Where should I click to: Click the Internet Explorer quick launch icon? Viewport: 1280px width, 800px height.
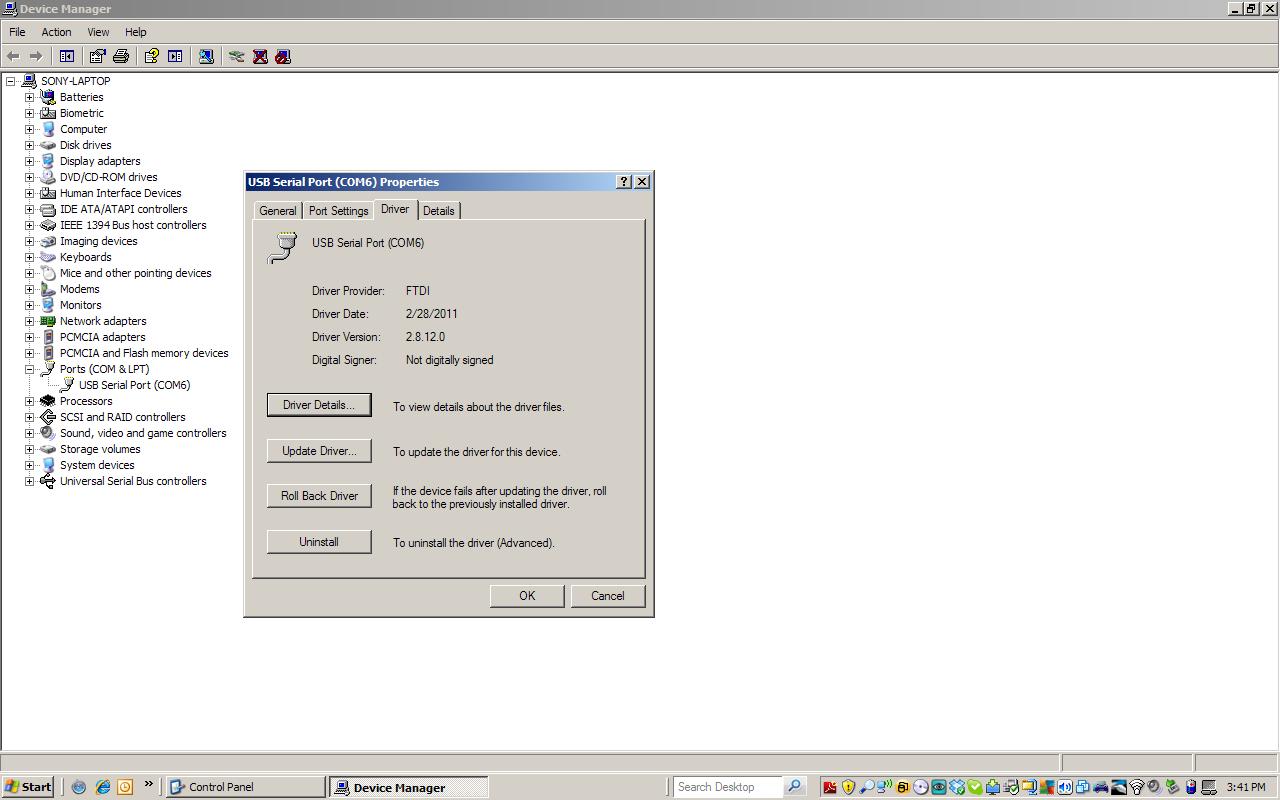click(102, 787)
